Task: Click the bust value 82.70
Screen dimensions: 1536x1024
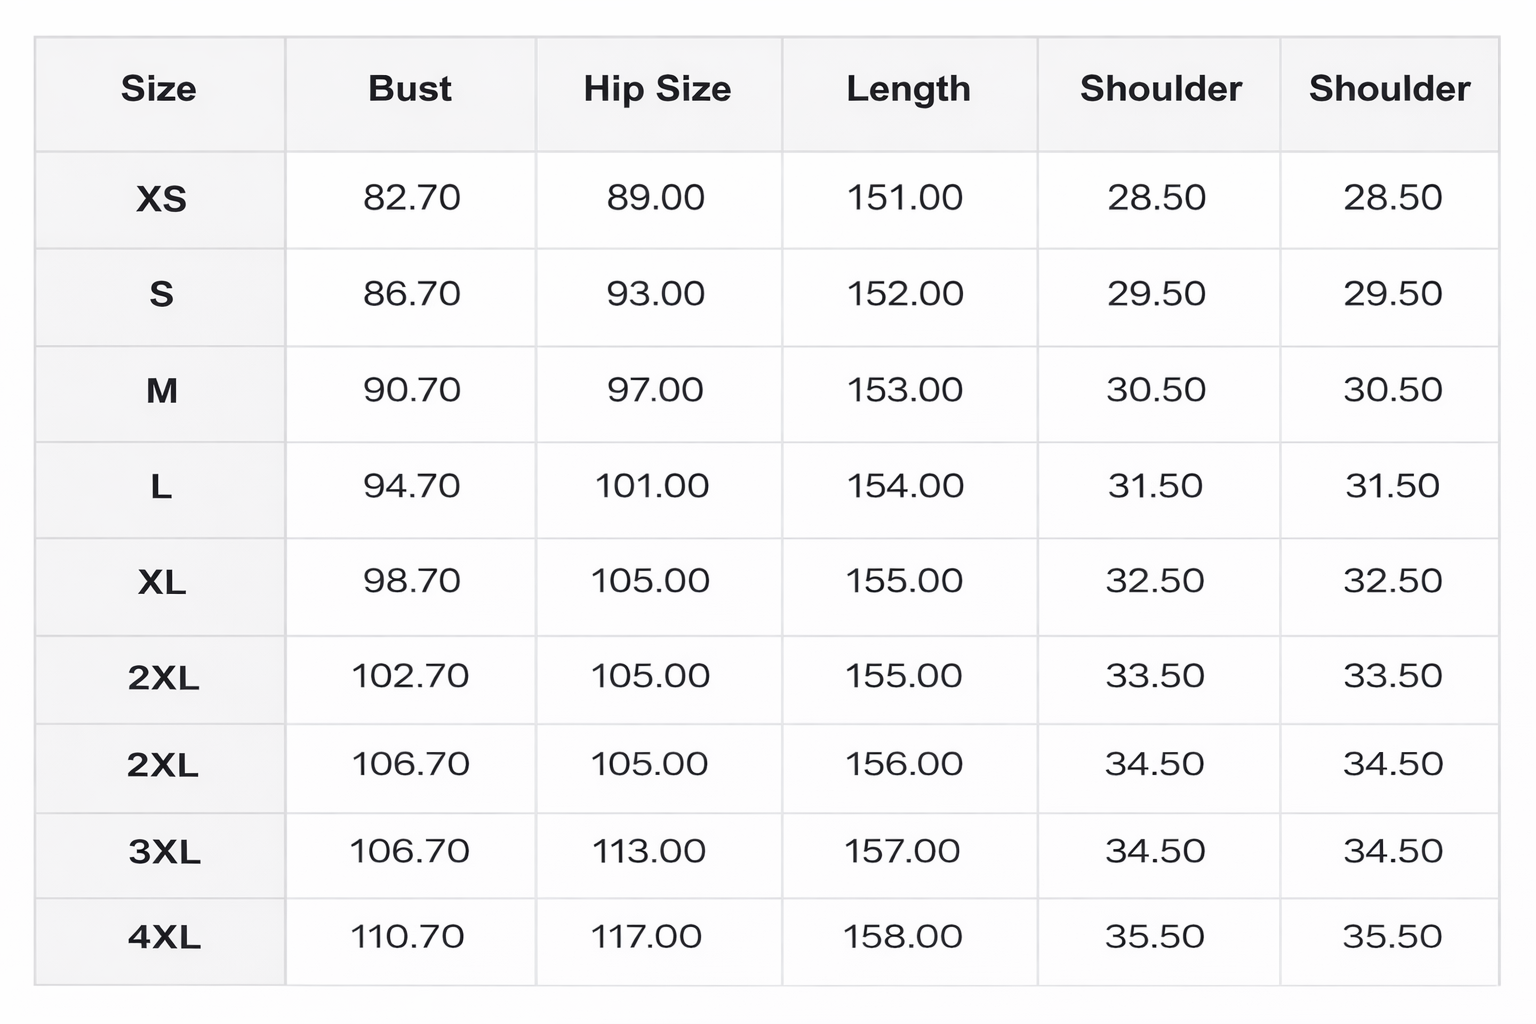Action: [411, 198]
